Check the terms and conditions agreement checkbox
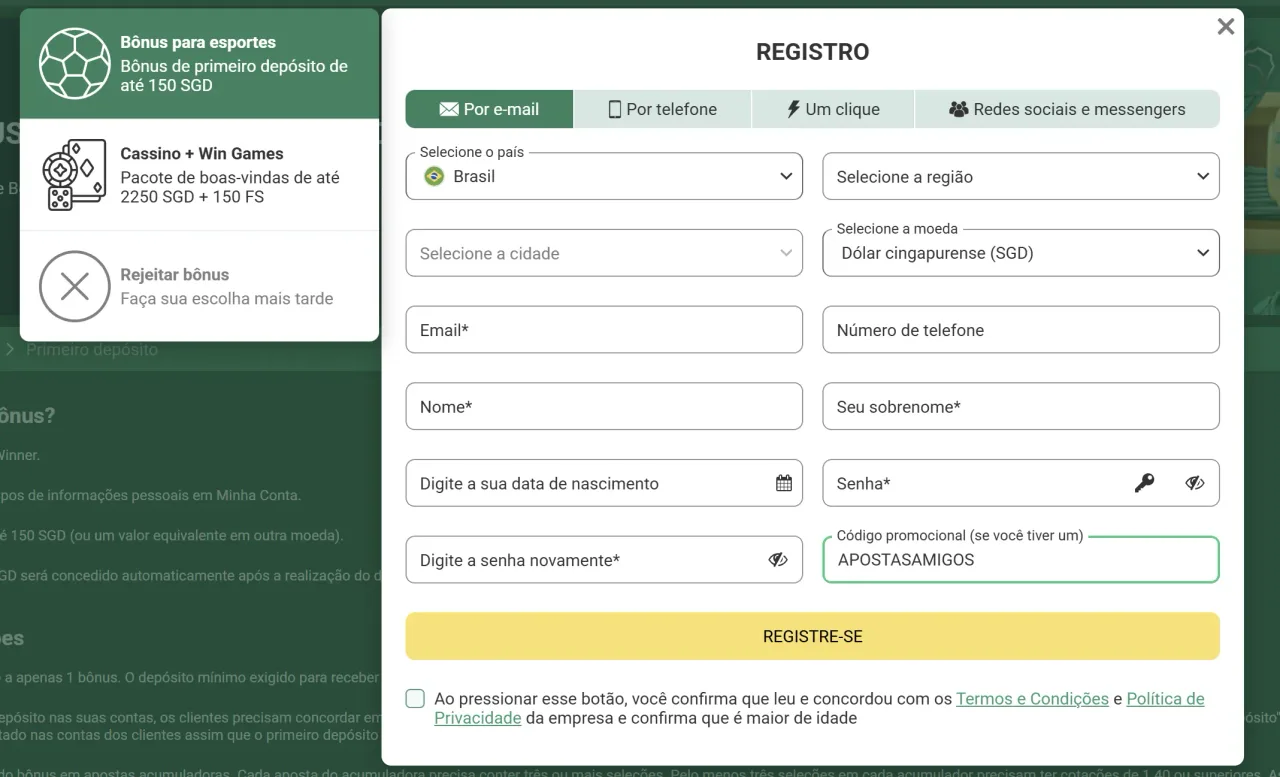This screenshot has height=777, width=1280. (x=415, y=699)
